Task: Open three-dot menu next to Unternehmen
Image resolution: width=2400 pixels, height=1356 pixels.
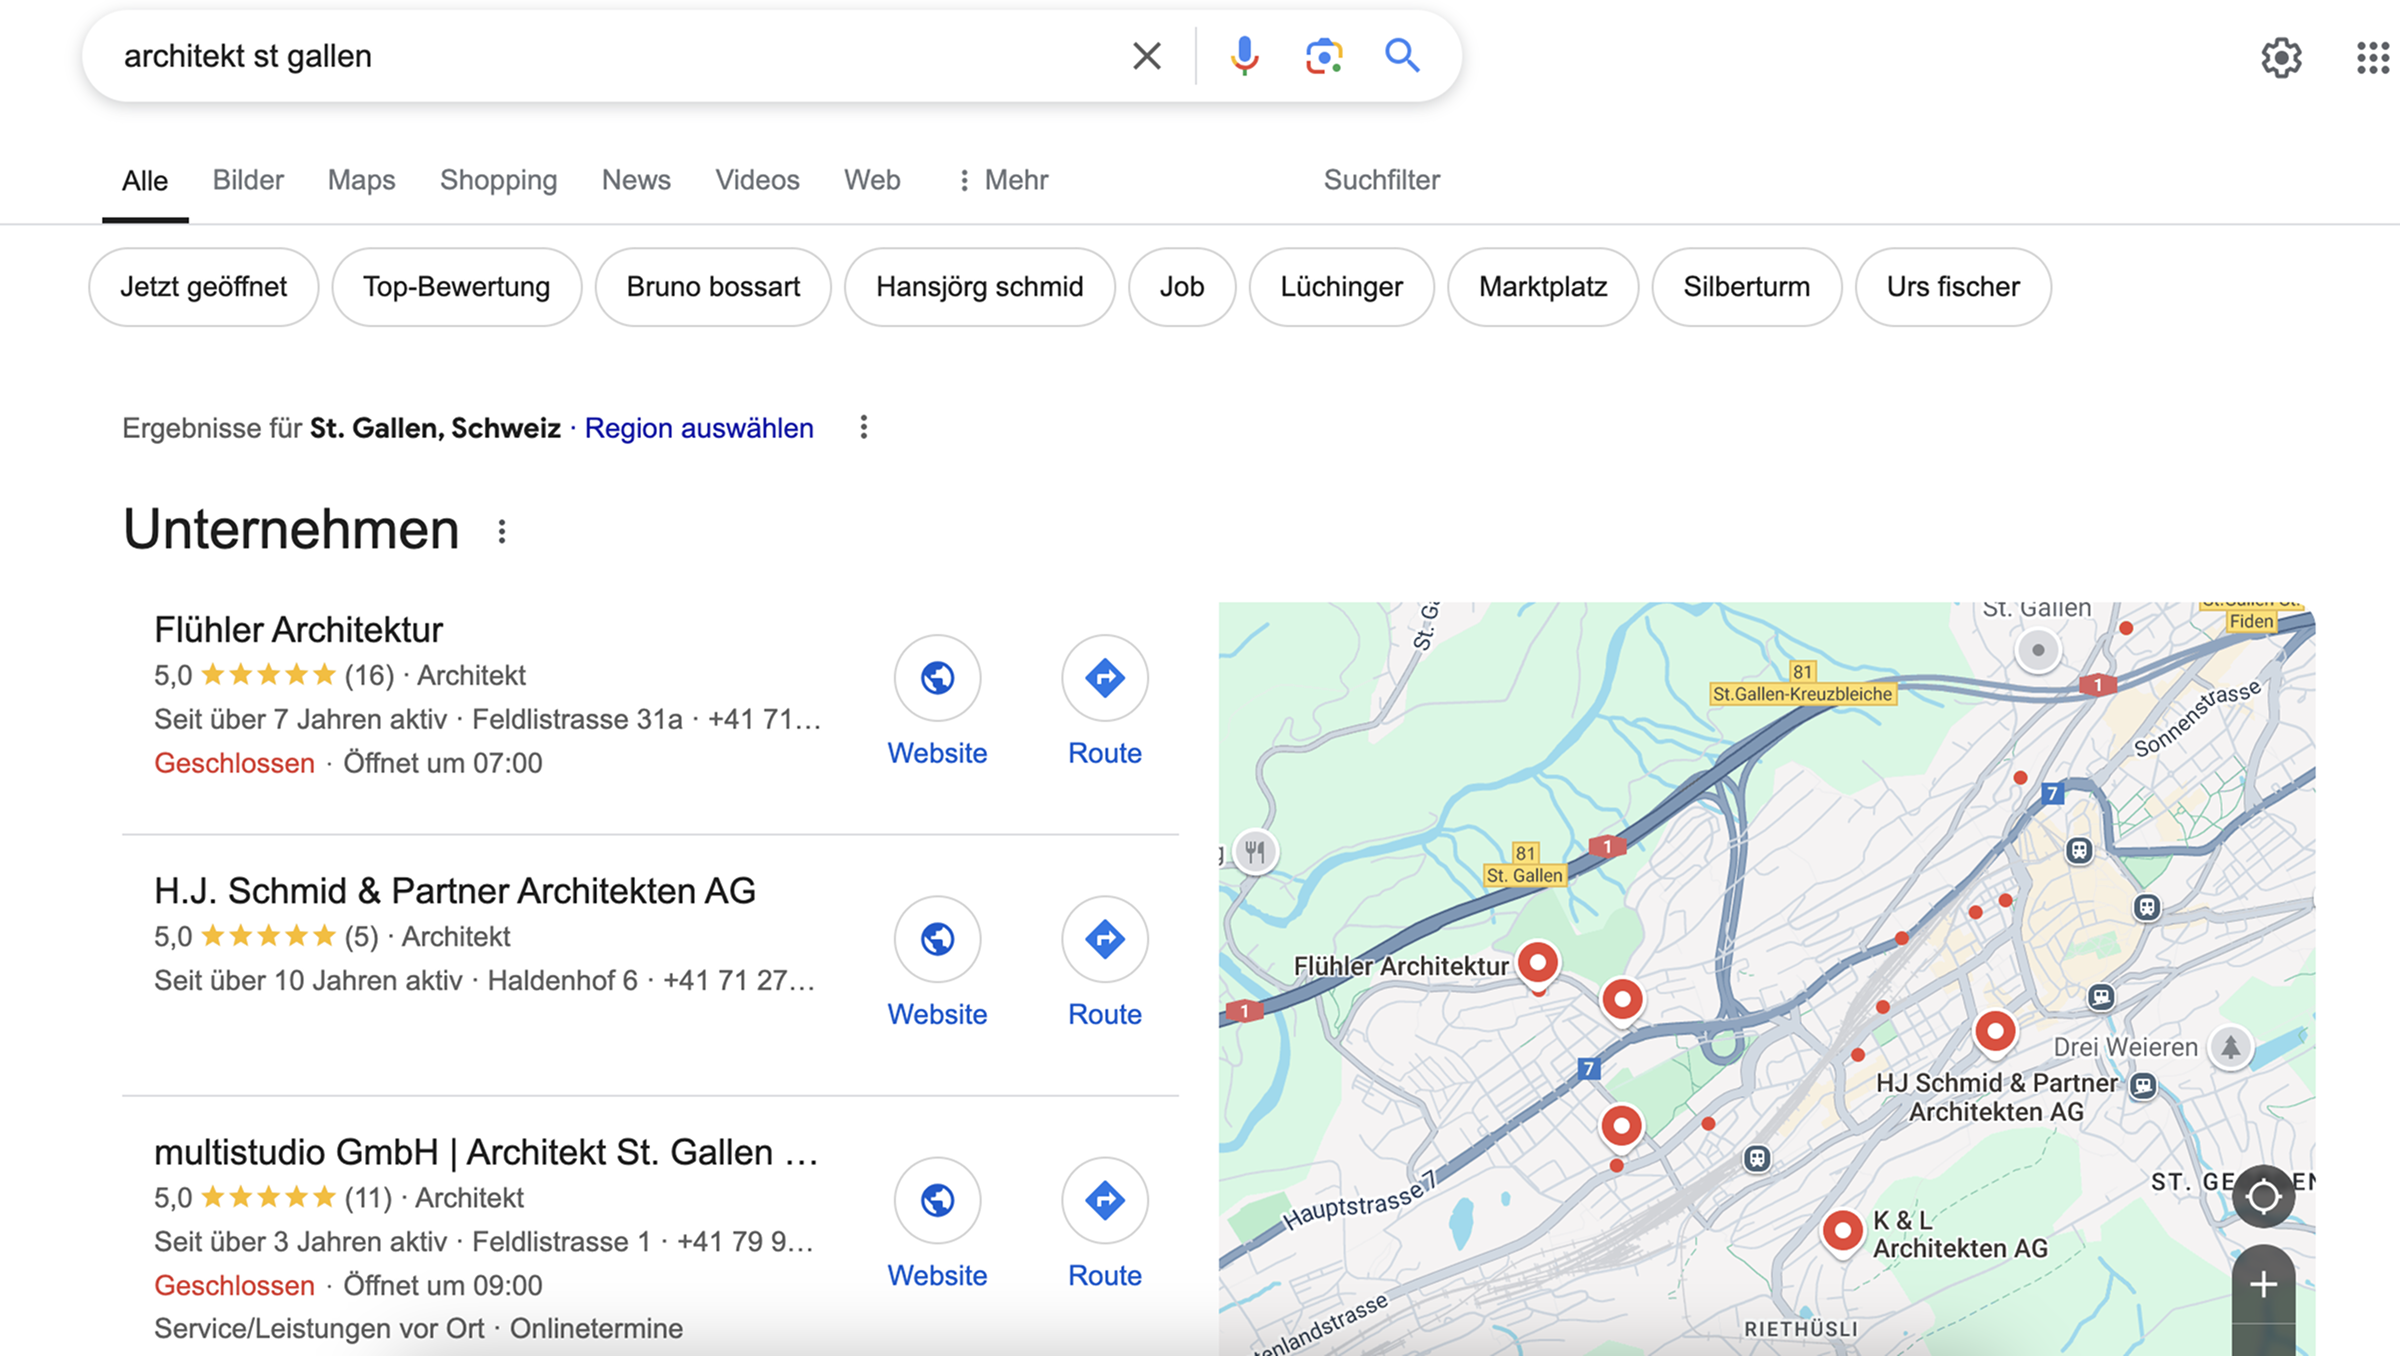Action: 502,532
